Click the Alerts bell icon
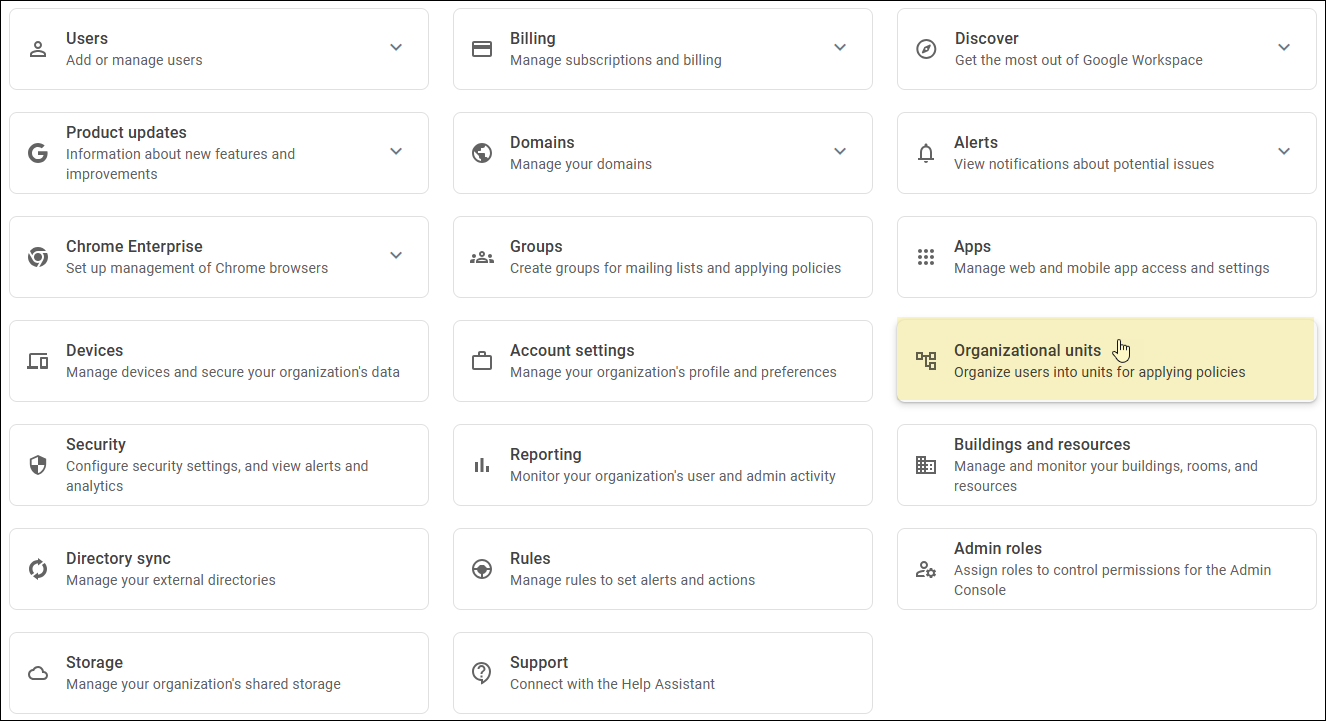 [926, 153]
